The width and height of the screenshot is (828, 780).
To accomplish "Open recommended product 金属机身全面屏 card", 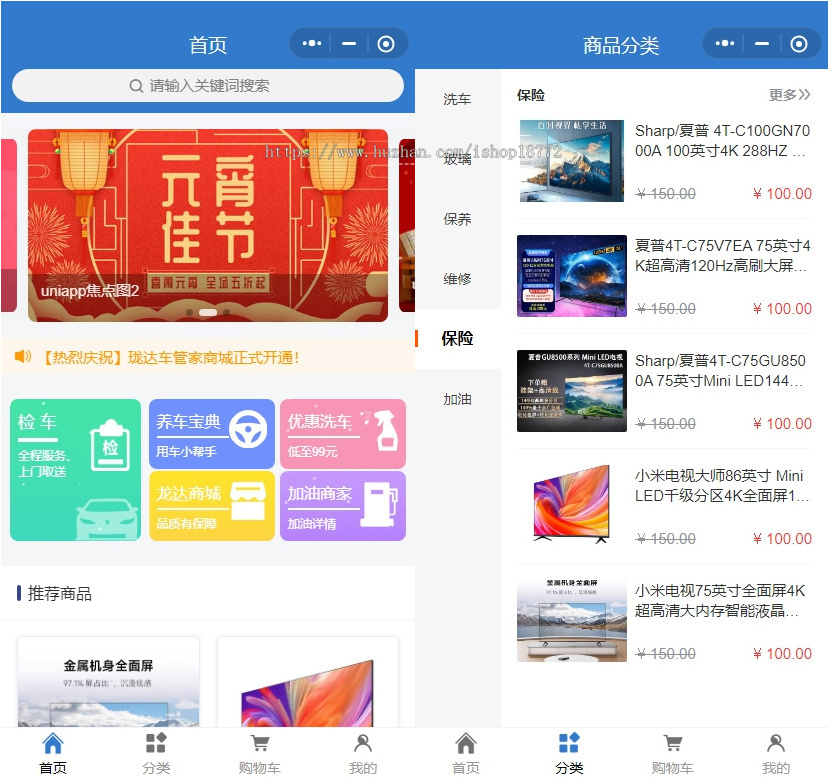I will pyautogui.click(x=109, y=682).
